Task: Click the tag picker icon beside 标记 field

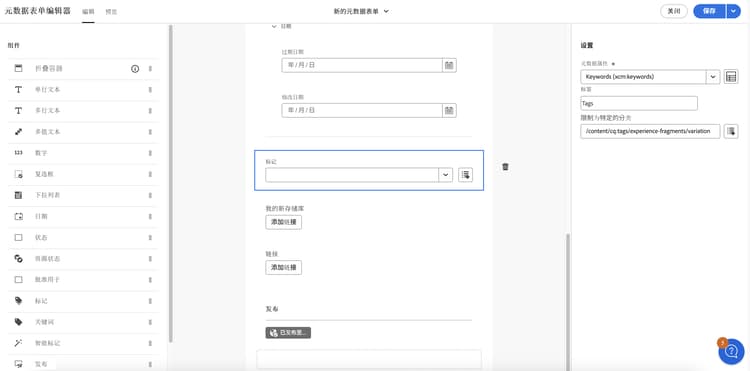Action: coord(465,175)
